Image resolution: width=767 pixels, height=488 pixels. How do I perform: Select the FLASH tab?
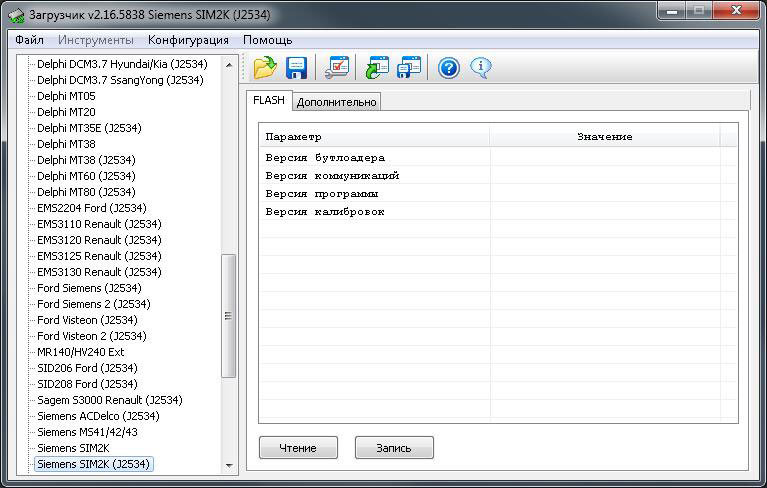point(268,101)
